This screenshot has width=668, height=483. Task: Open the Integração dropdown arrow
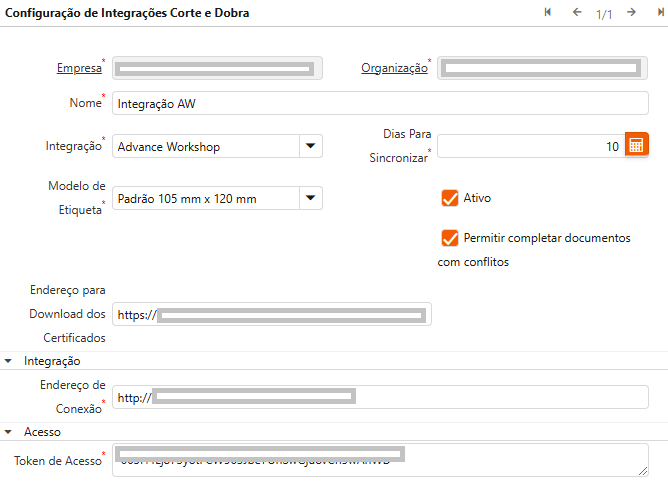coord(311,146)
